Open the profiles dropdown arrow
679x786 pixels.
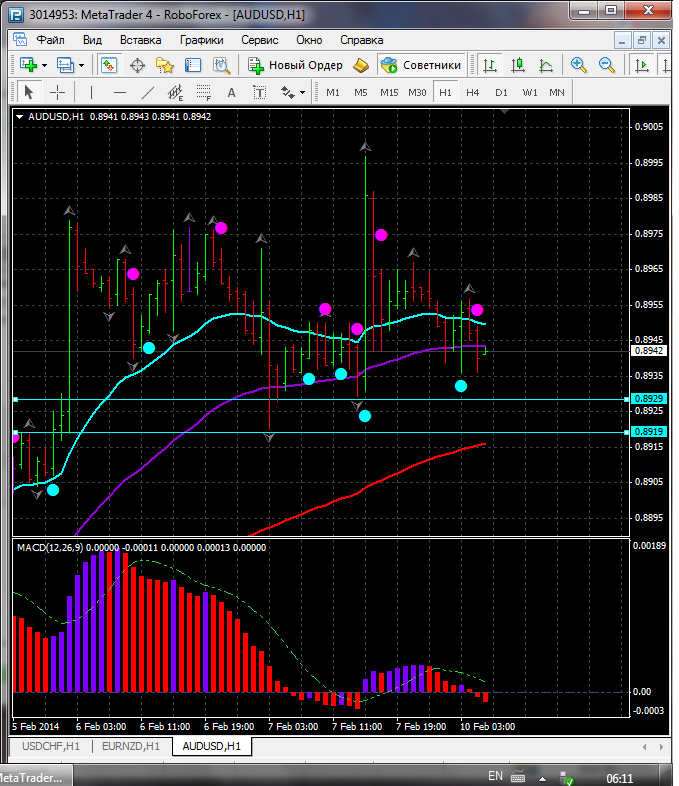[82, 65]
